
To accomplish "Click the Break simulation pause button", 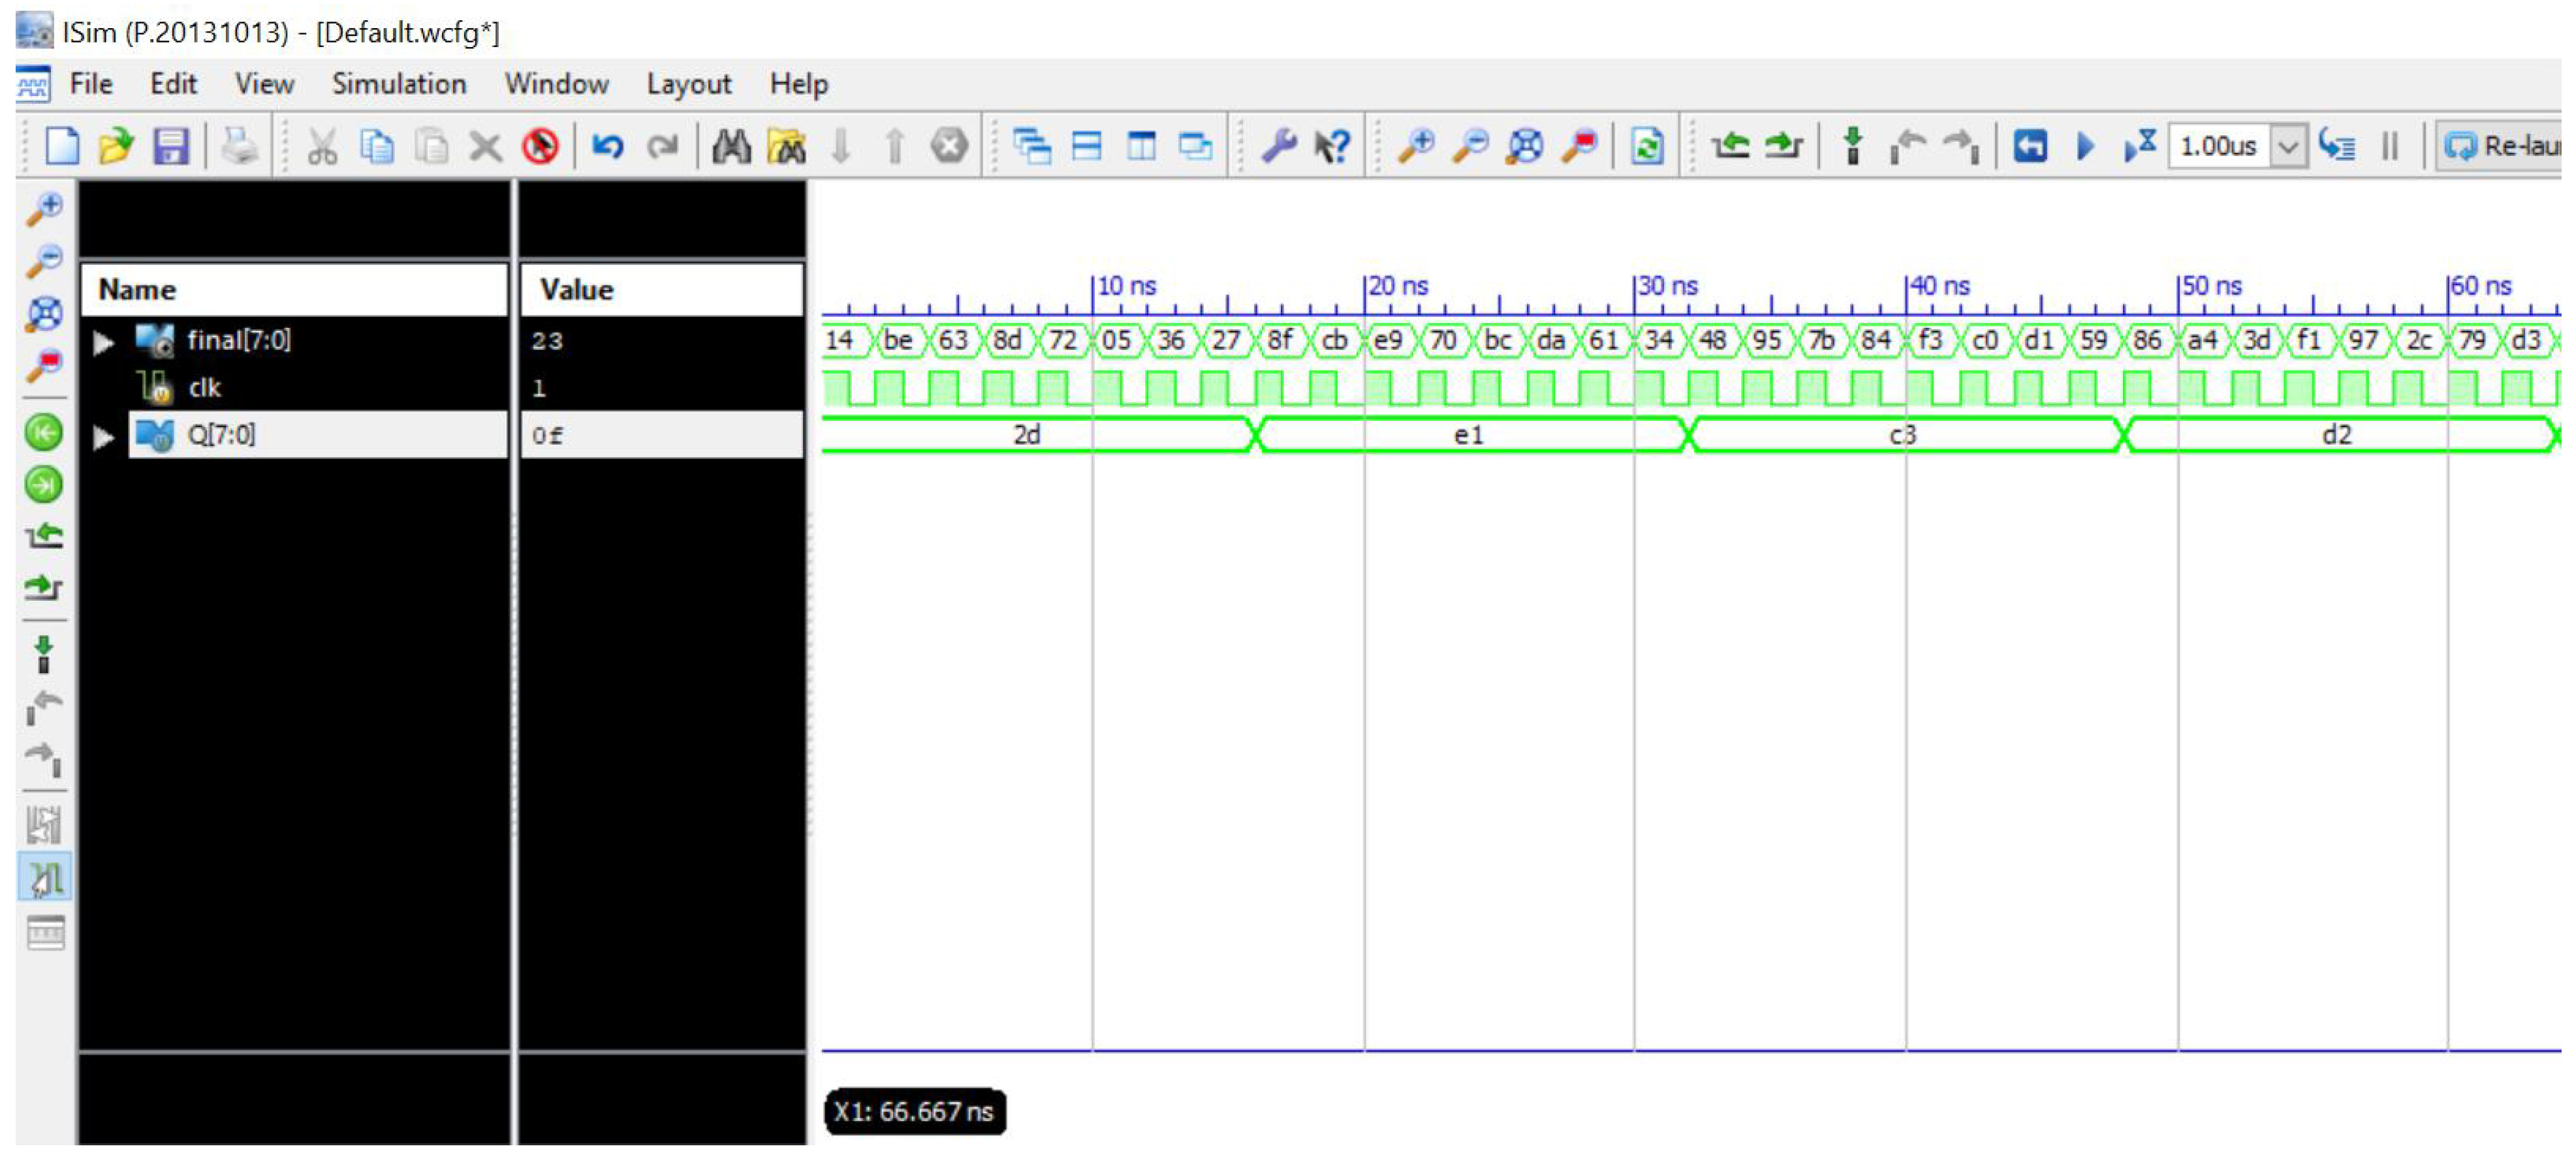I will (2390, 147).
